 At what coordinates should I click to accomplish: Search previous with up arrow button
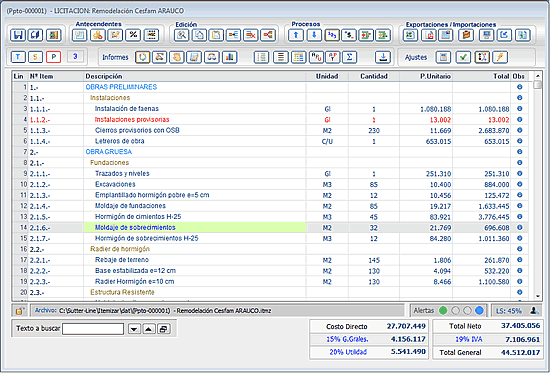coord(149,329)
